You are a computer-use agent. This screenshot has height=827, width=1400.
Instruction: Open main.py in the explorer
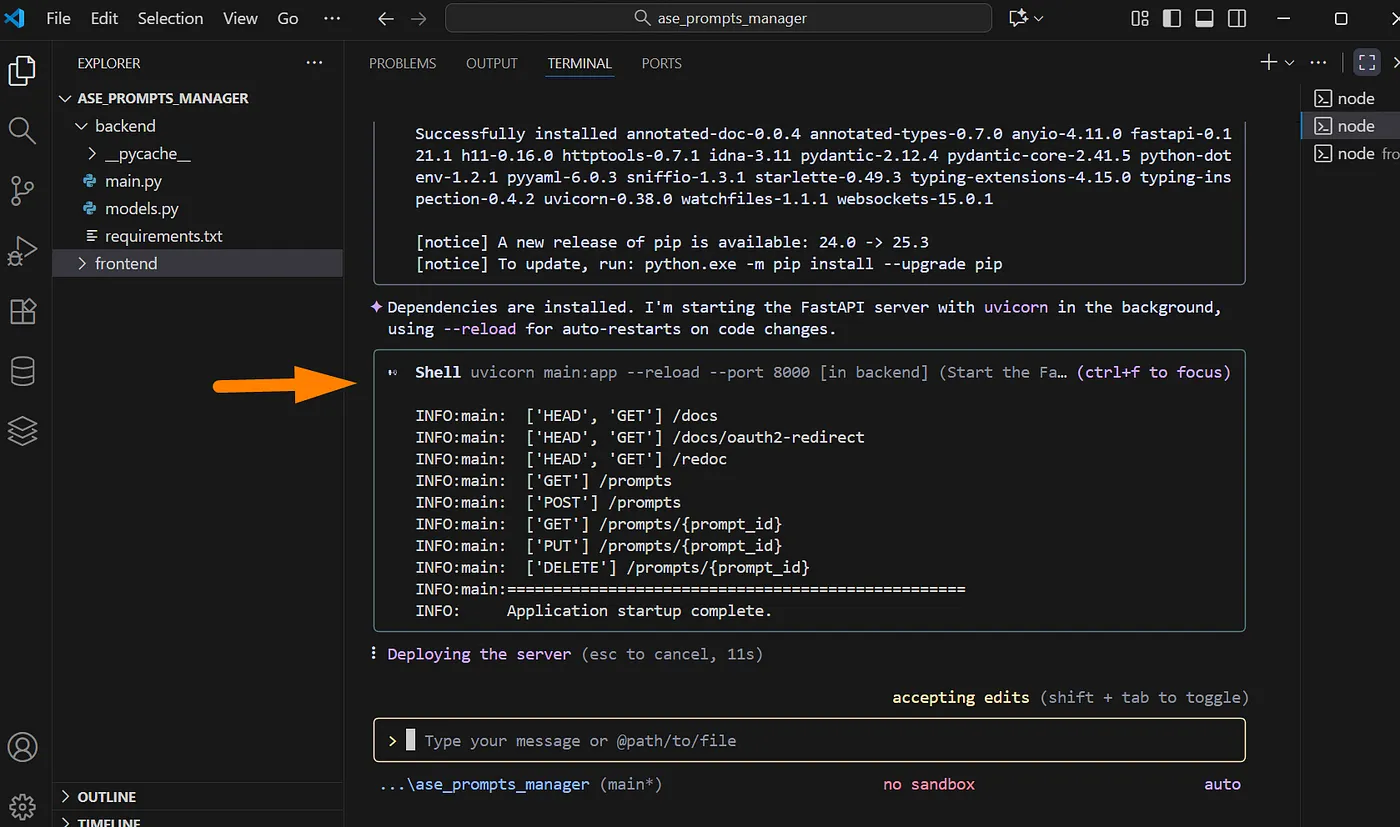pos(133,181)
